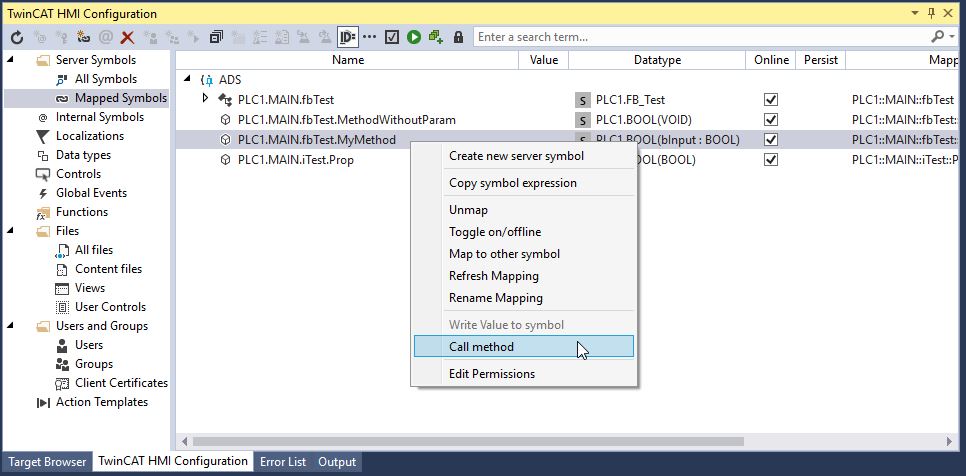The height and width of the screenshot is (476, 966).
Task: Open the window position dropdown arrow in title bar
Action: pos(915,12)
